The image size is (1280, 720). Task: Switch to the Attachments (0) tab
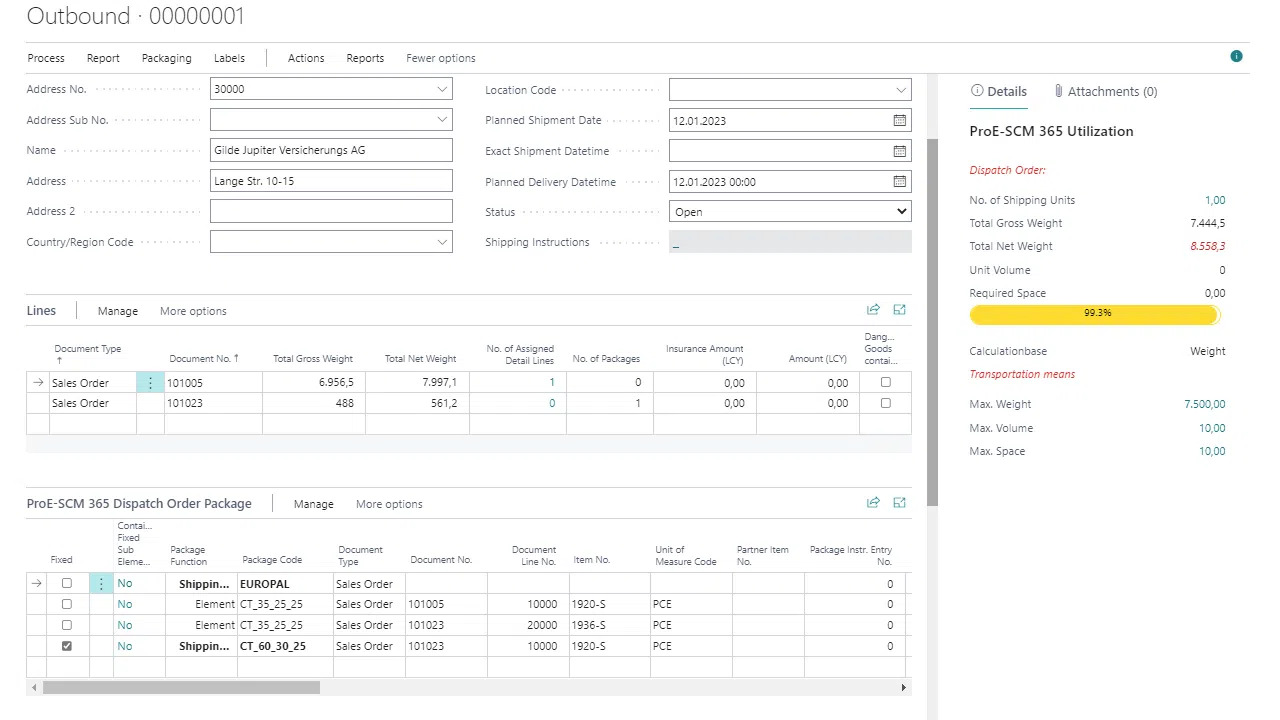1105,91
